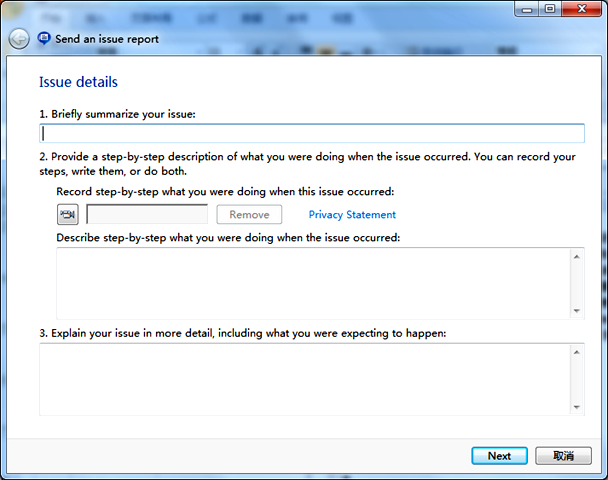This screenshot has width=608, height=480.
Task: Click the record steps icon button
Action: tap(68, 214)
